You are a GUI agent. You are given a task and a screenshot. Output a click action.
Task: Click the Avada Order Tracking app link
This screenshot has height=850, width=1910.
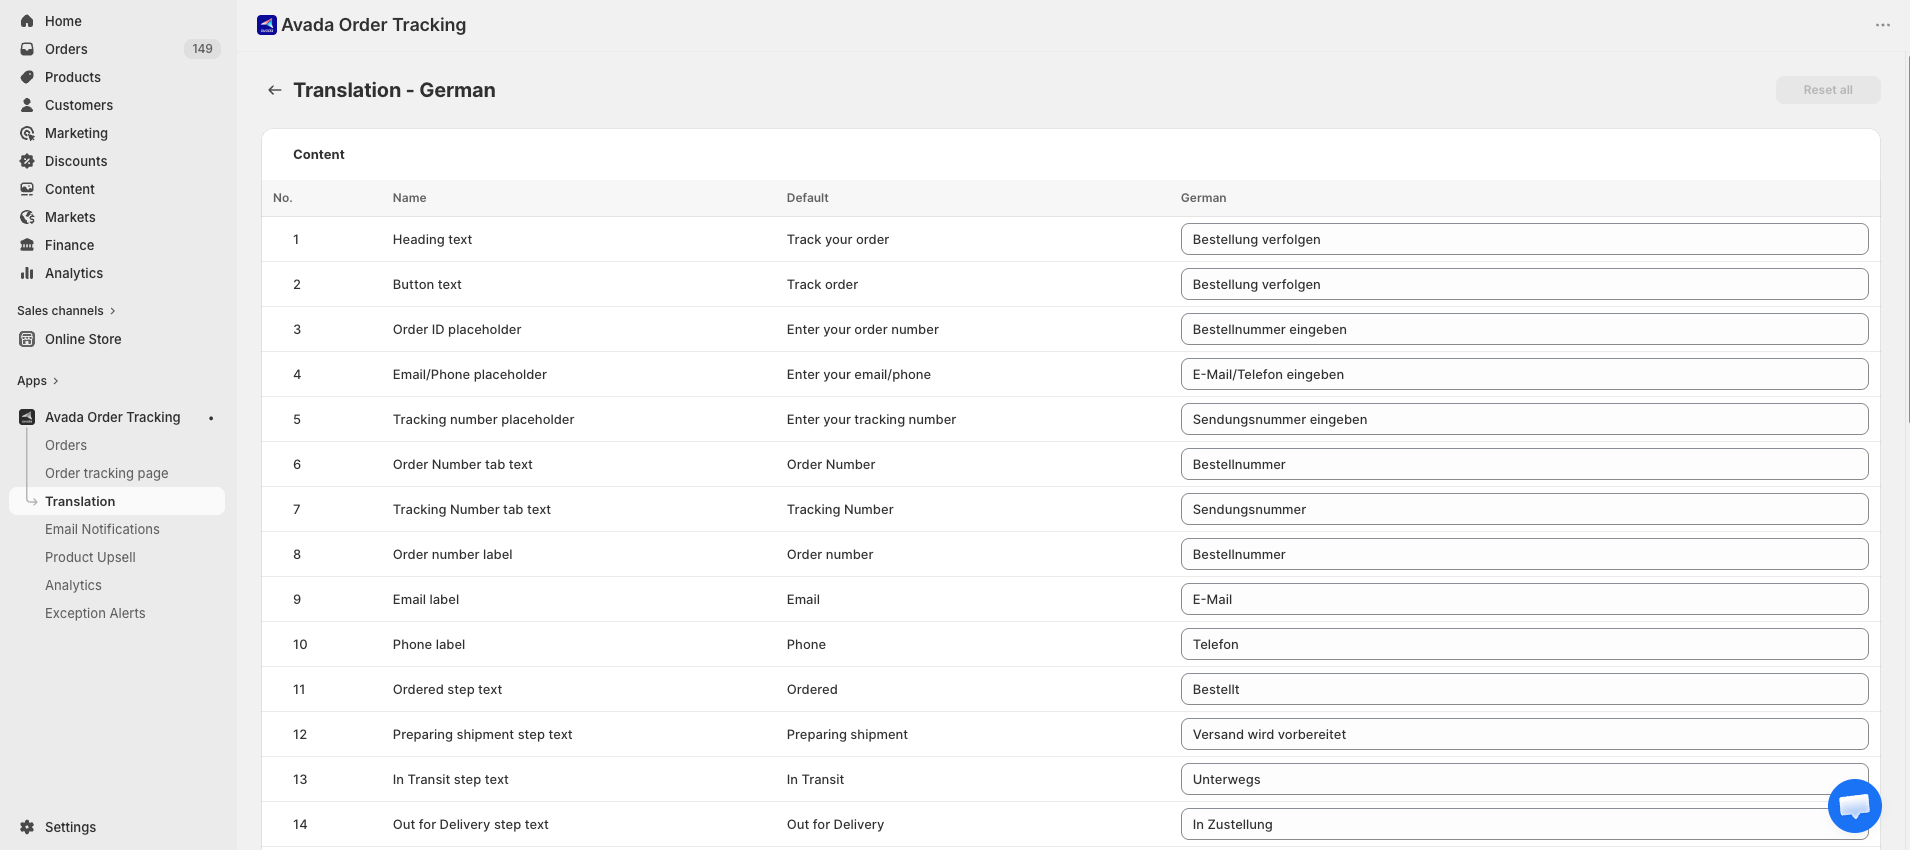113,417
